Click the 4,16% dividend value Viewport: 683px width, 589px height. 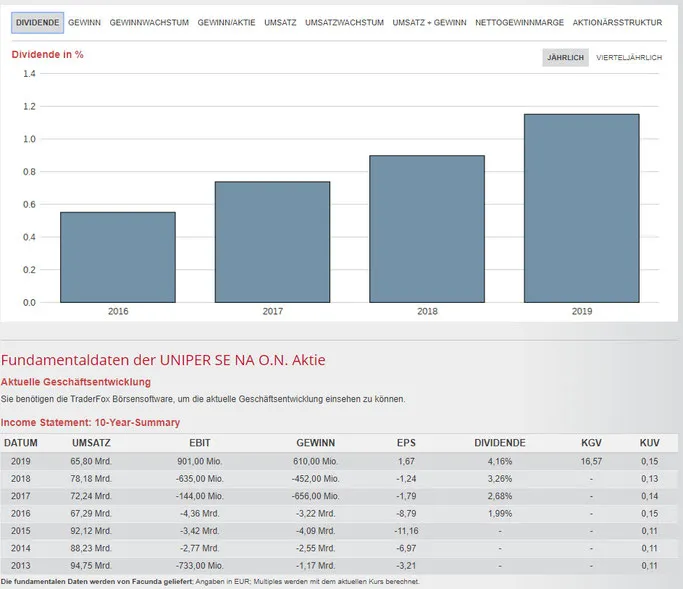tap(500, 461)
